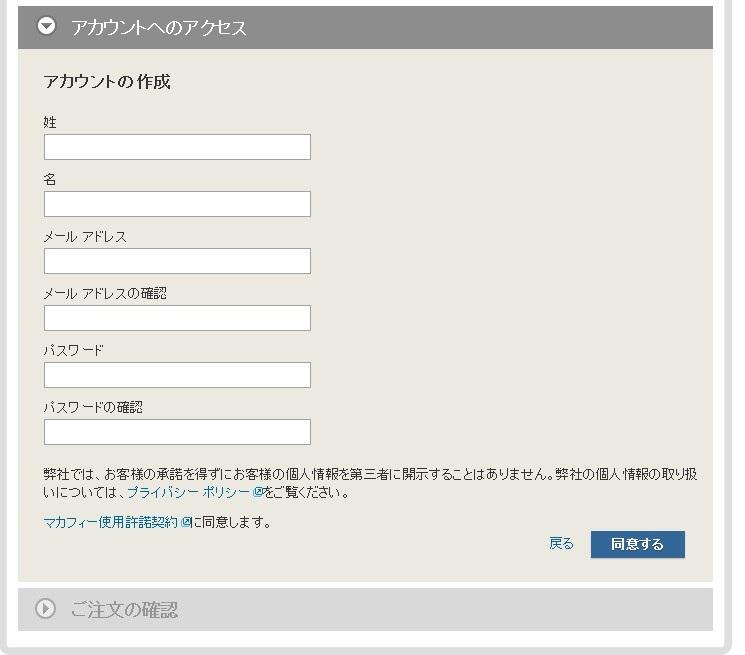Select the メール アドレスの確認 input field

(177, 318)
